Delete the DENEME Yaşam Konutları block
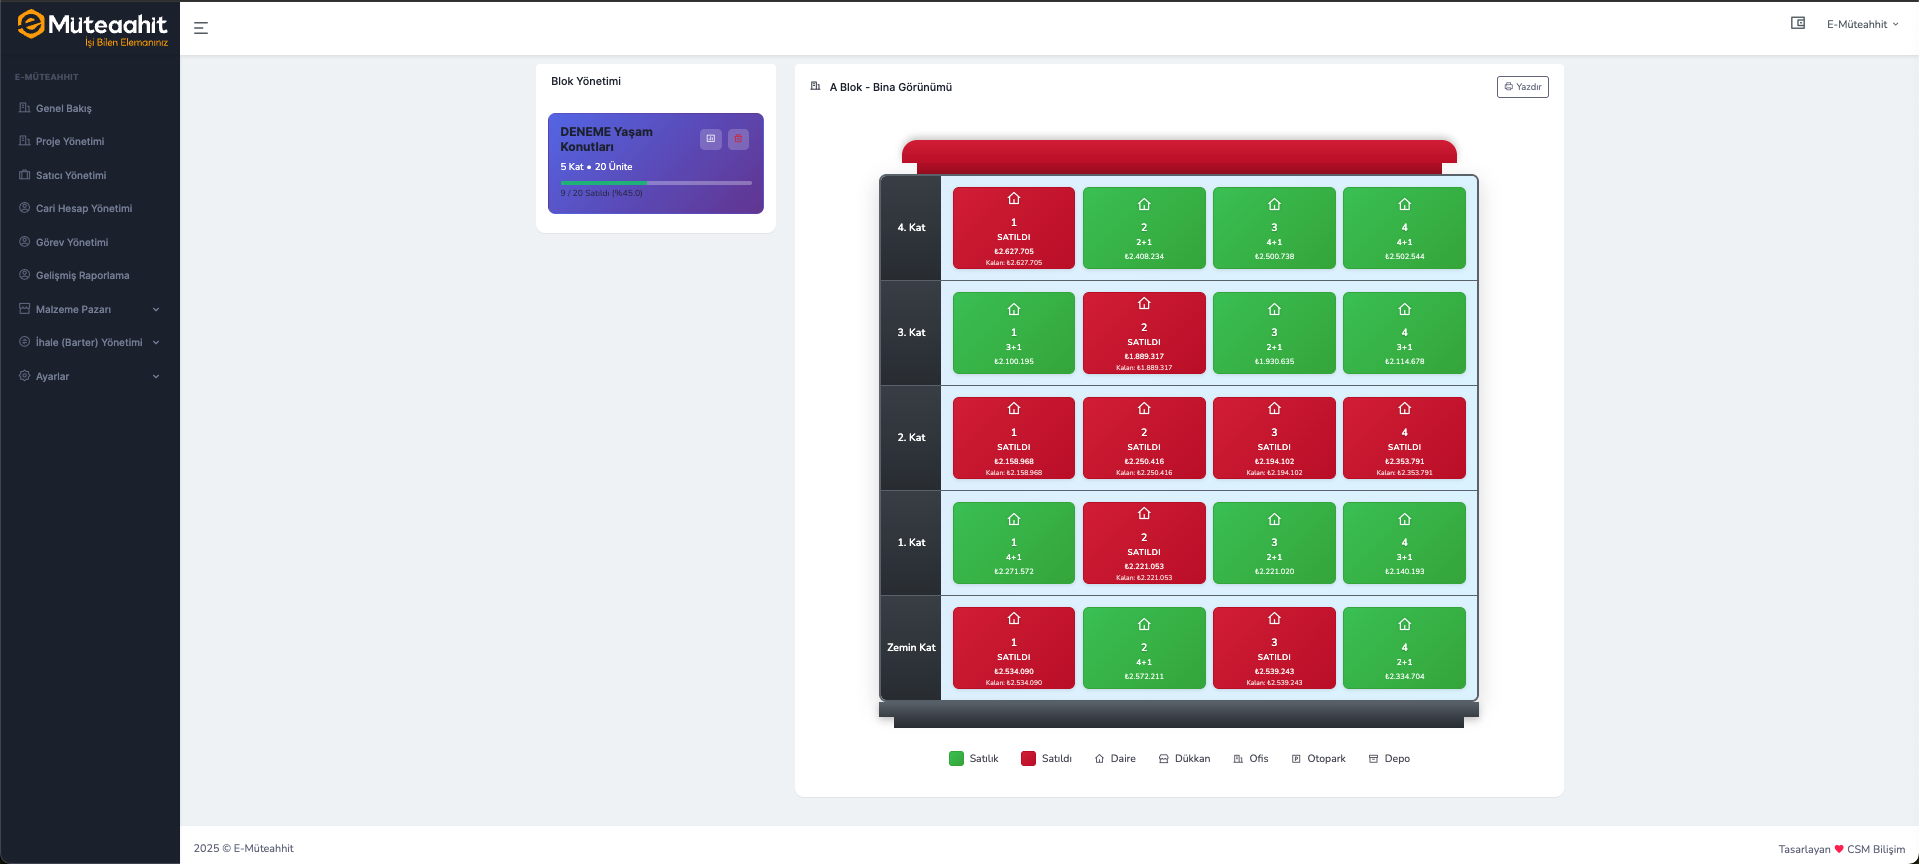 point(738,139)
